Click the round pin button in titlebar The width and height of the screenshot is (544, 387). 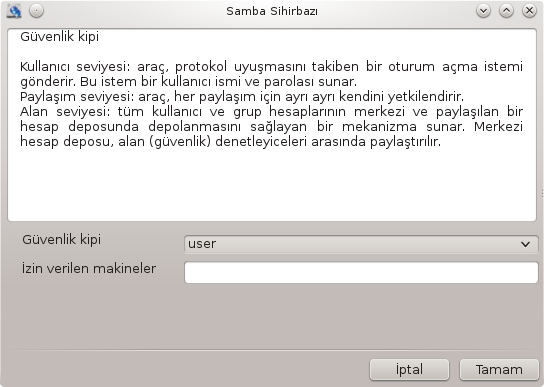[x=36, y=11]
